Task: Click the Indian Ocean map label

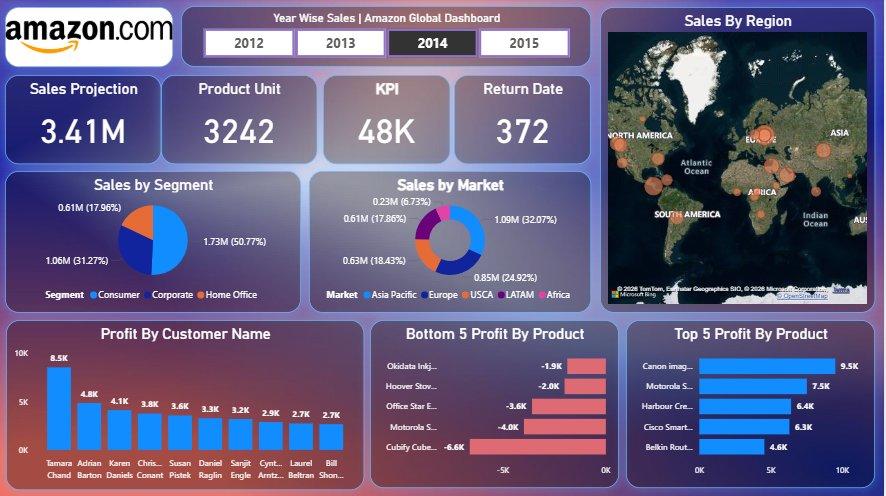Action: tap(815, 219)
